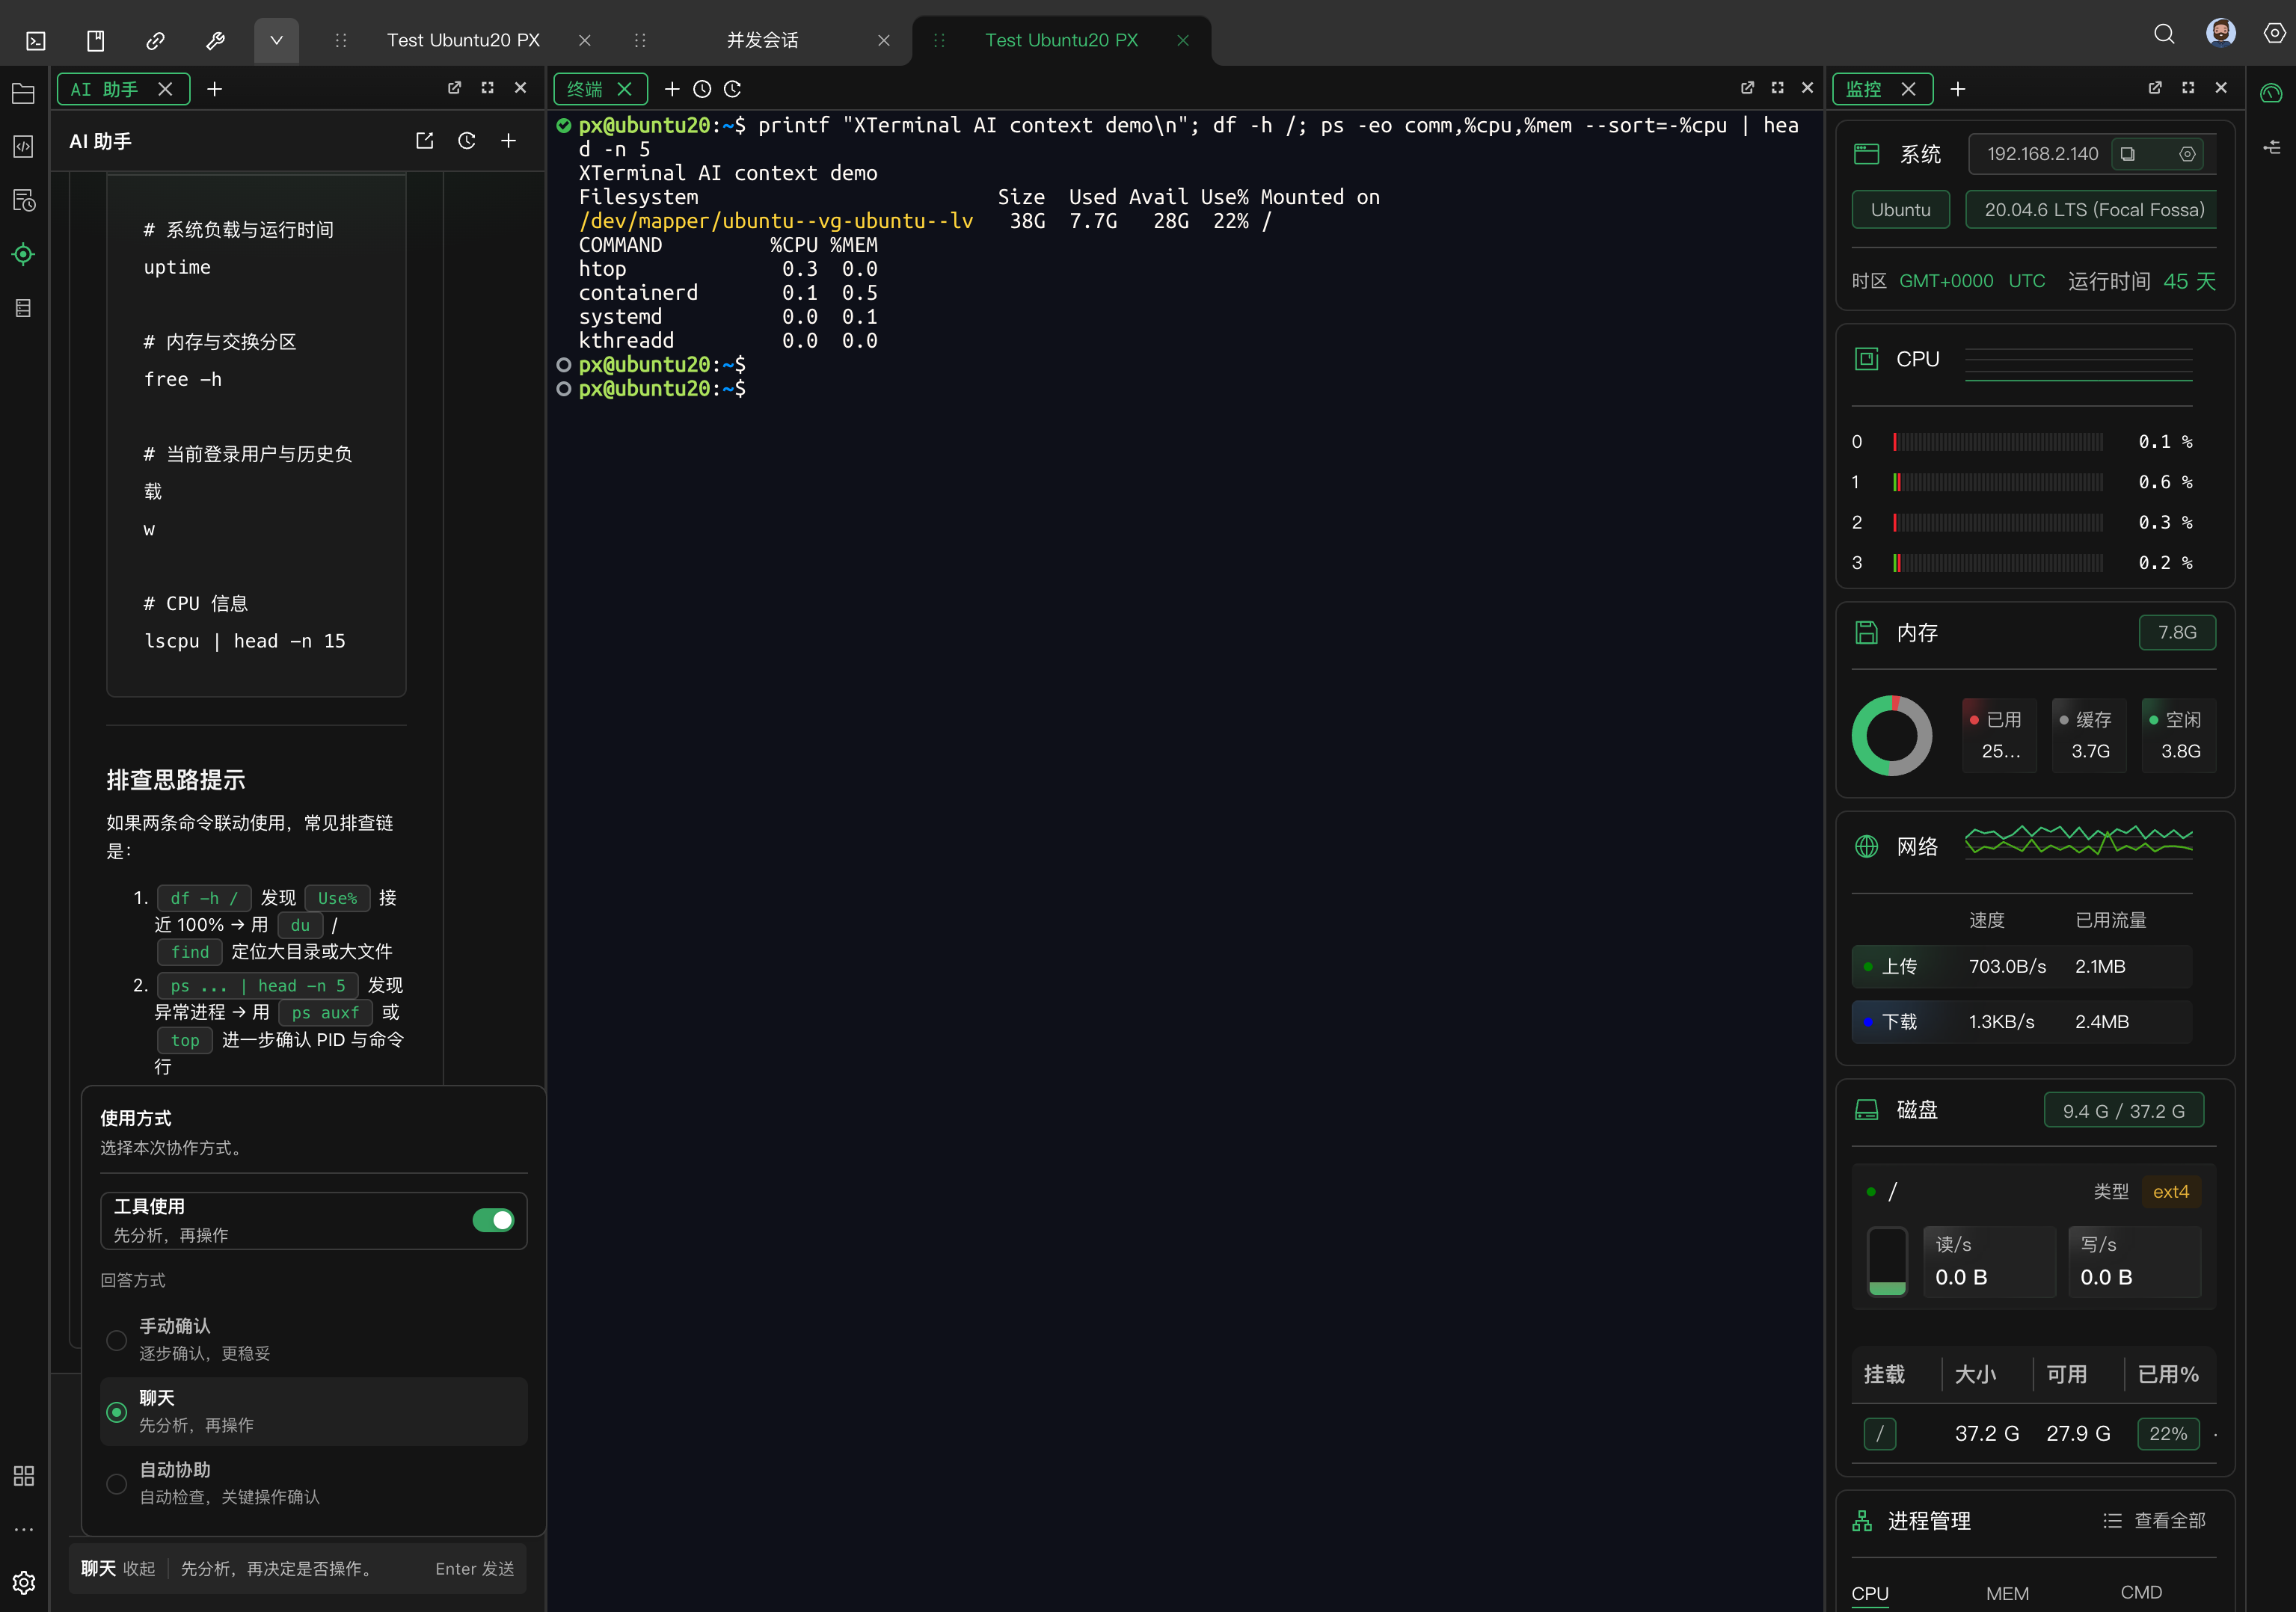Viewport: 2296px width, 1612px height.
Task: Click the Ubuntu tag in 系统 card
Action: coord(1900,209)
